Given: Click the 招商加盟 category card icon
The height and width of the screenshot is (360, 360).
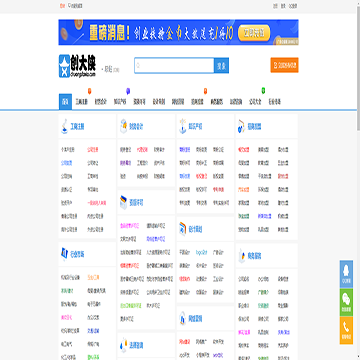Looking at the screenshot, I should click(x=241, y=126).
